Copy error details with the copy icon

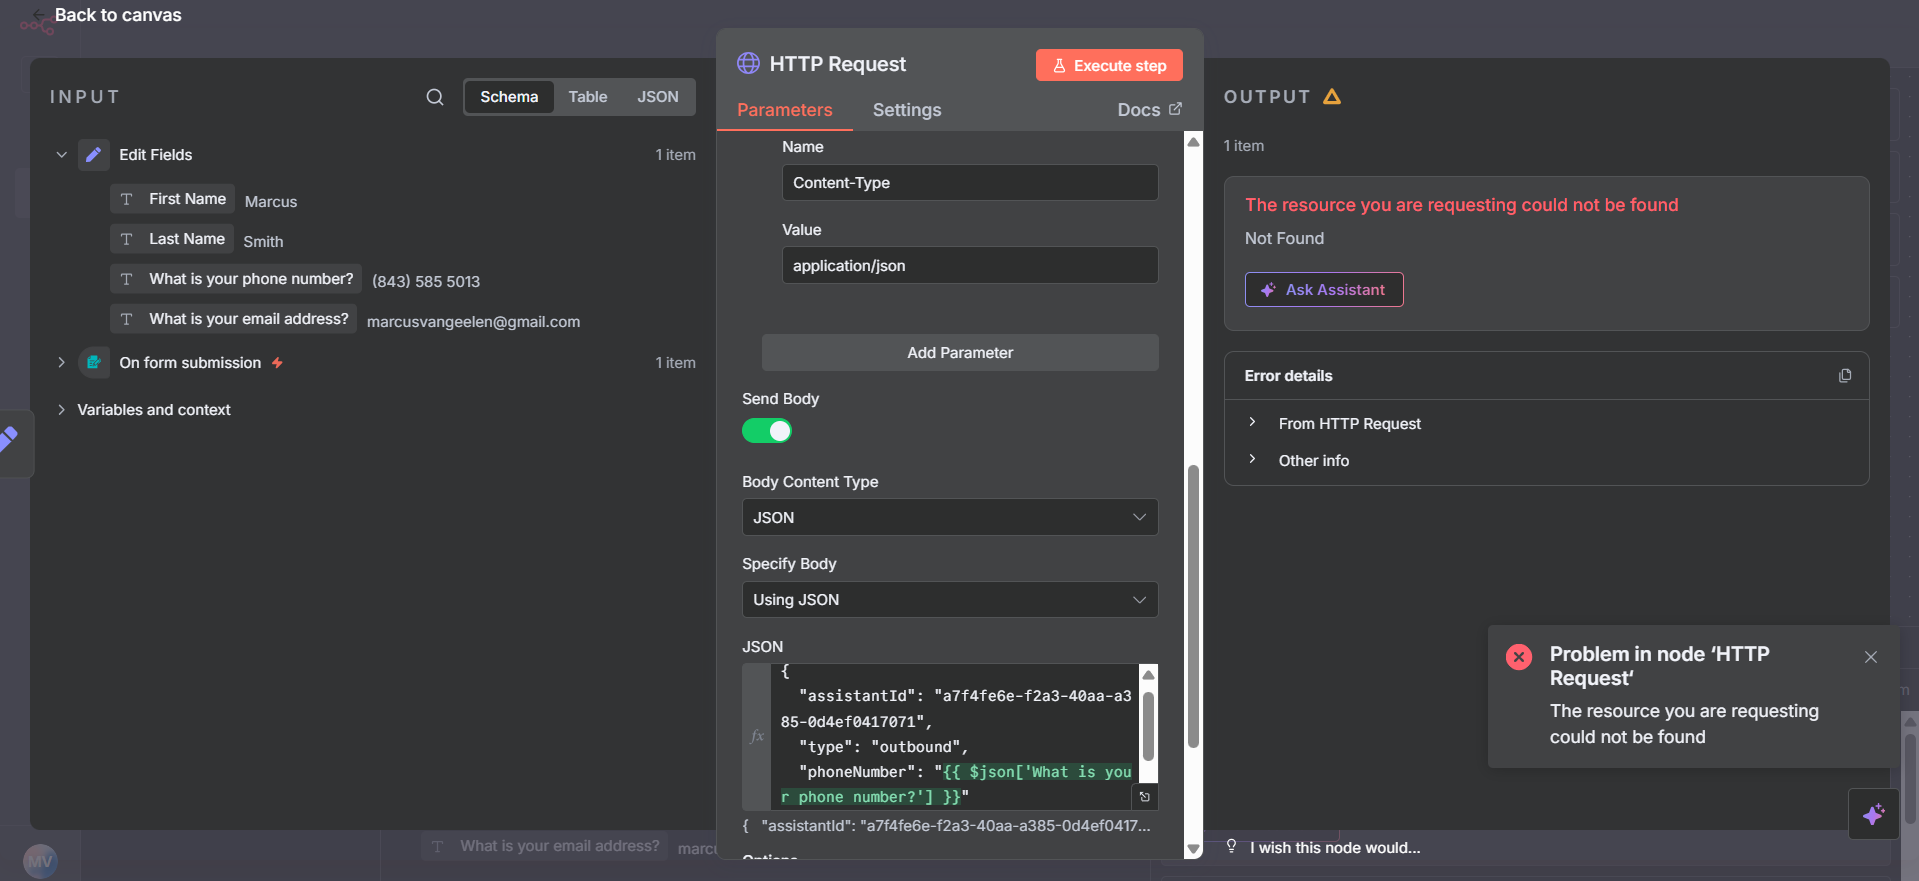[x=1845, y=376]
